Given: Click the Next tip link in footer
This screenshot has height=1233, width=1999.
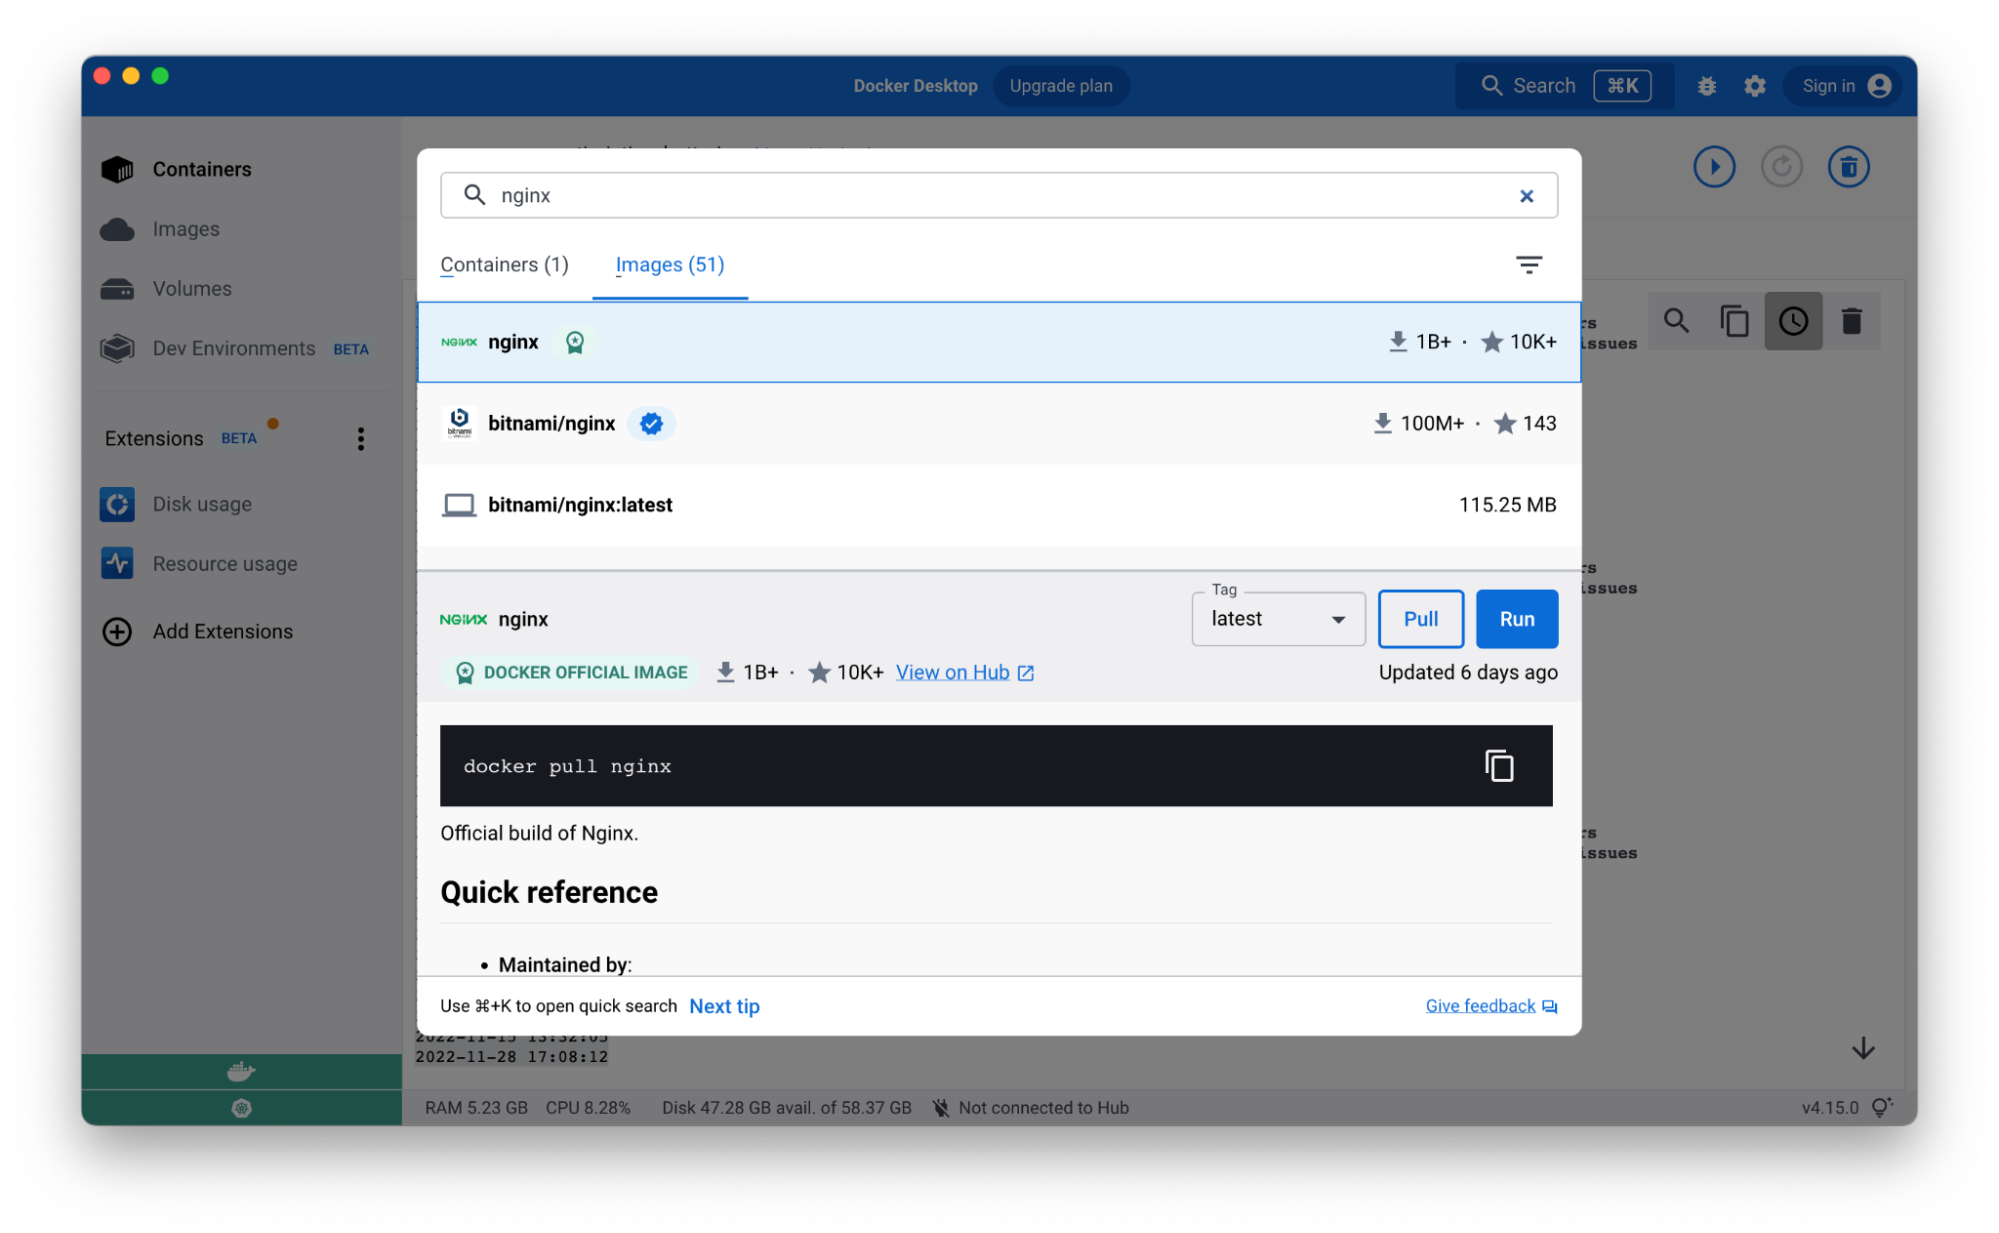Looking at the screenshot, I should [x=724, y=1005].
